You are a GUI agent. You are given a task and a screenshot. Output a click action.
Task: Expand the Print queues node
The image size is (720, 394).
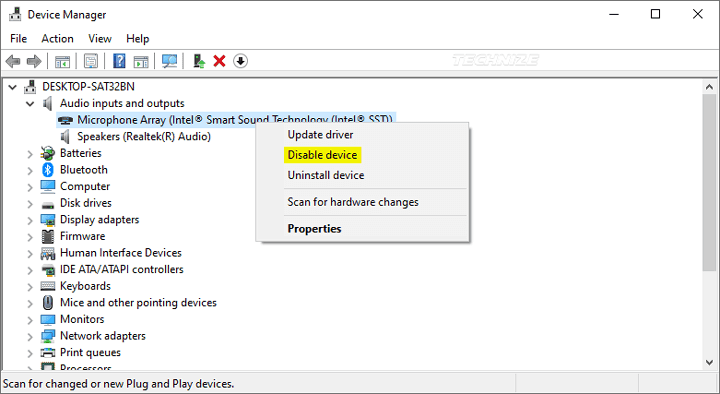tap(30, 353)
